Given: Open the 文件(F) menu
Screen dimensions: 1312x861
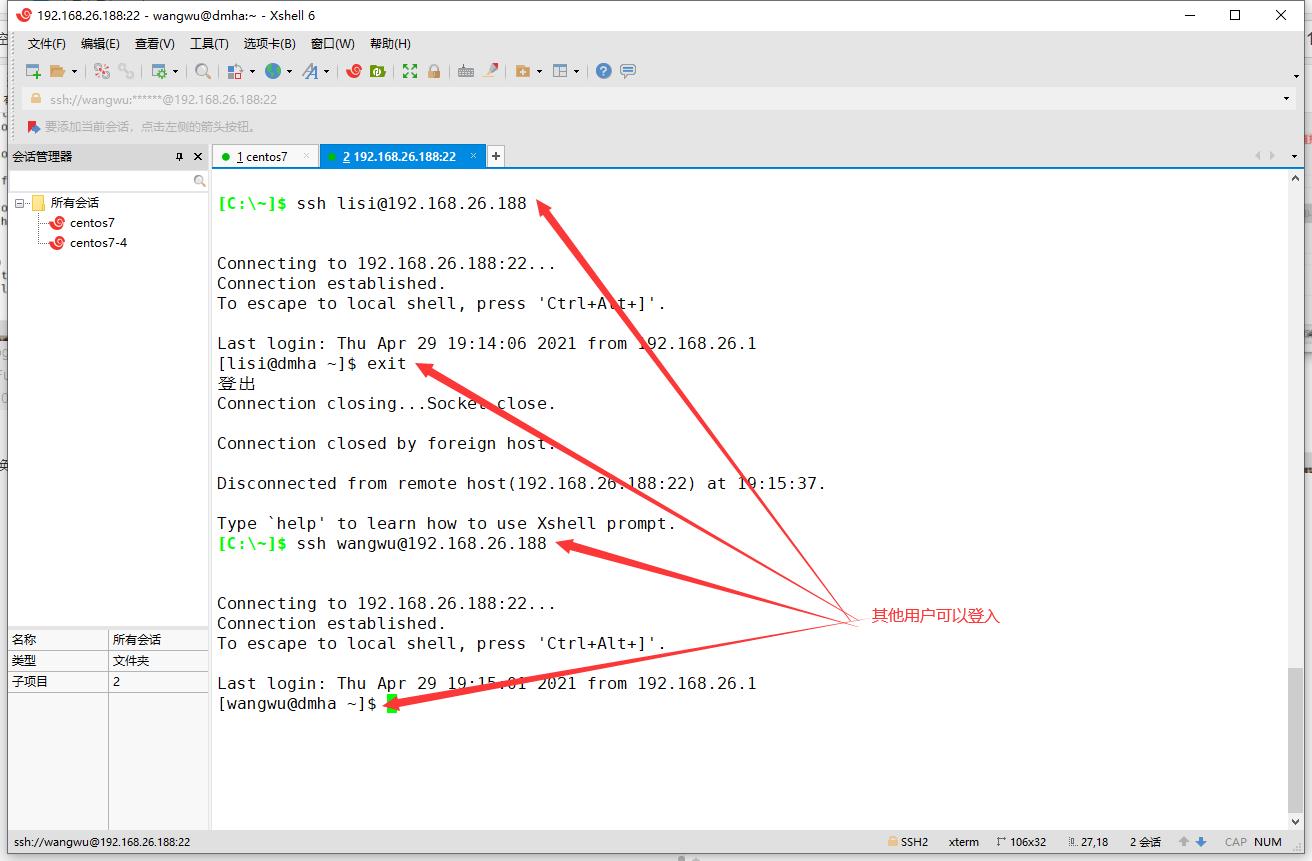Looking at the screenshot, I should [x=47, y=44].
